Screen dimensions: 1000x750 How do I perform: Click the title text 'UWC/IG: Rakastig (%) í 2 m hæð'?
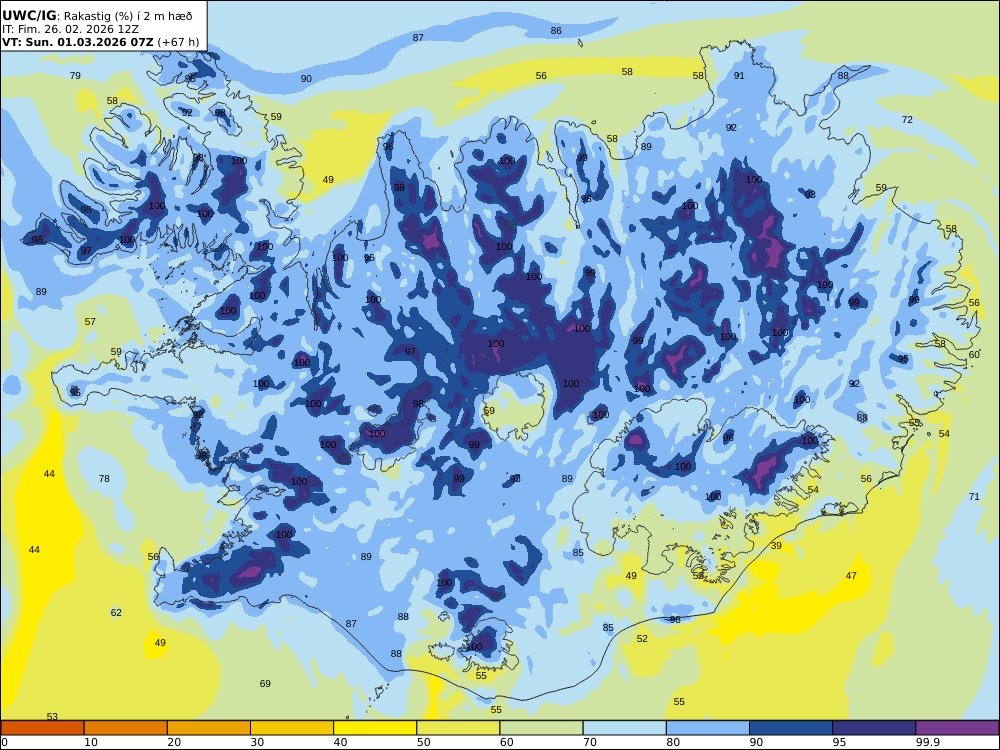(x=97, y=16)
